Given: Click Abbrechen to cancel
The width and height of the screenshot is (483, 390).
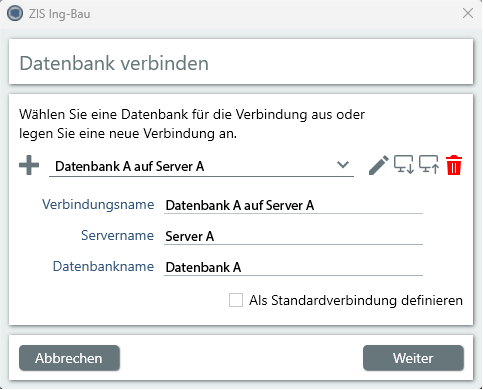Looking at the screenshot, I should 69,358.
